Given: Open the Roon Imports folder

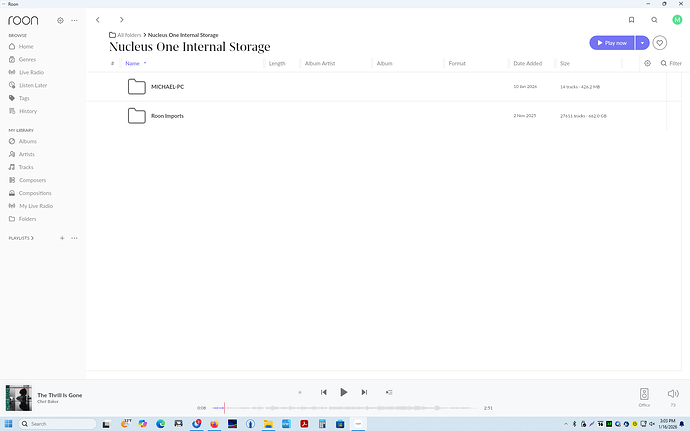Looking at the screenshot, I should click(x=167, y=116).
